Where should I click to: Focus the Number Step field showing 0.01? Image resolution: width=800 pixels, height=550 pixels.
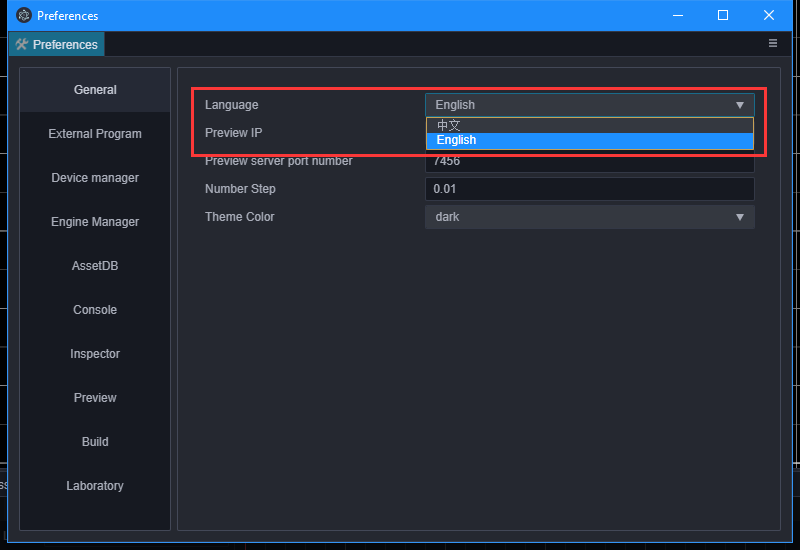click(589, 189)
